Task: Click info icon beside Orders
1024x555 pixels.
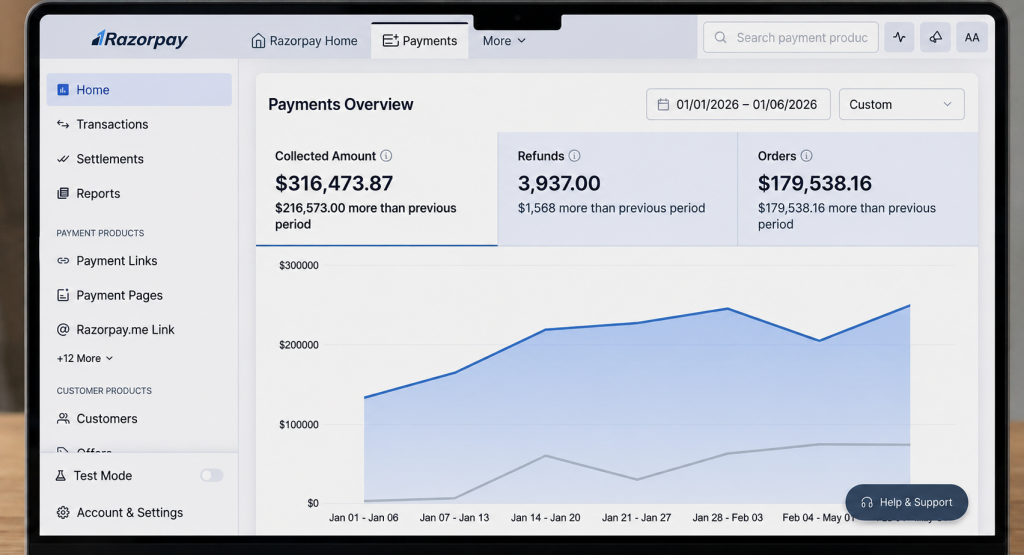Action: [807, 155]
